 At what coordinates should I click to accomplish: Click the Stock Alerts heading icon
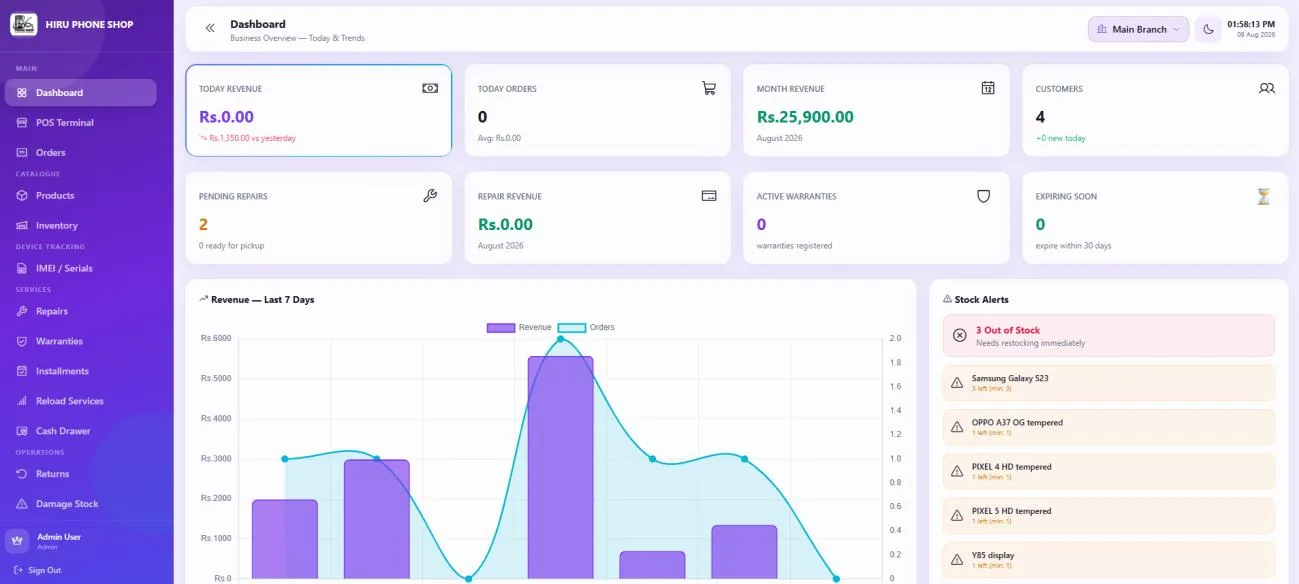(947, 299)
